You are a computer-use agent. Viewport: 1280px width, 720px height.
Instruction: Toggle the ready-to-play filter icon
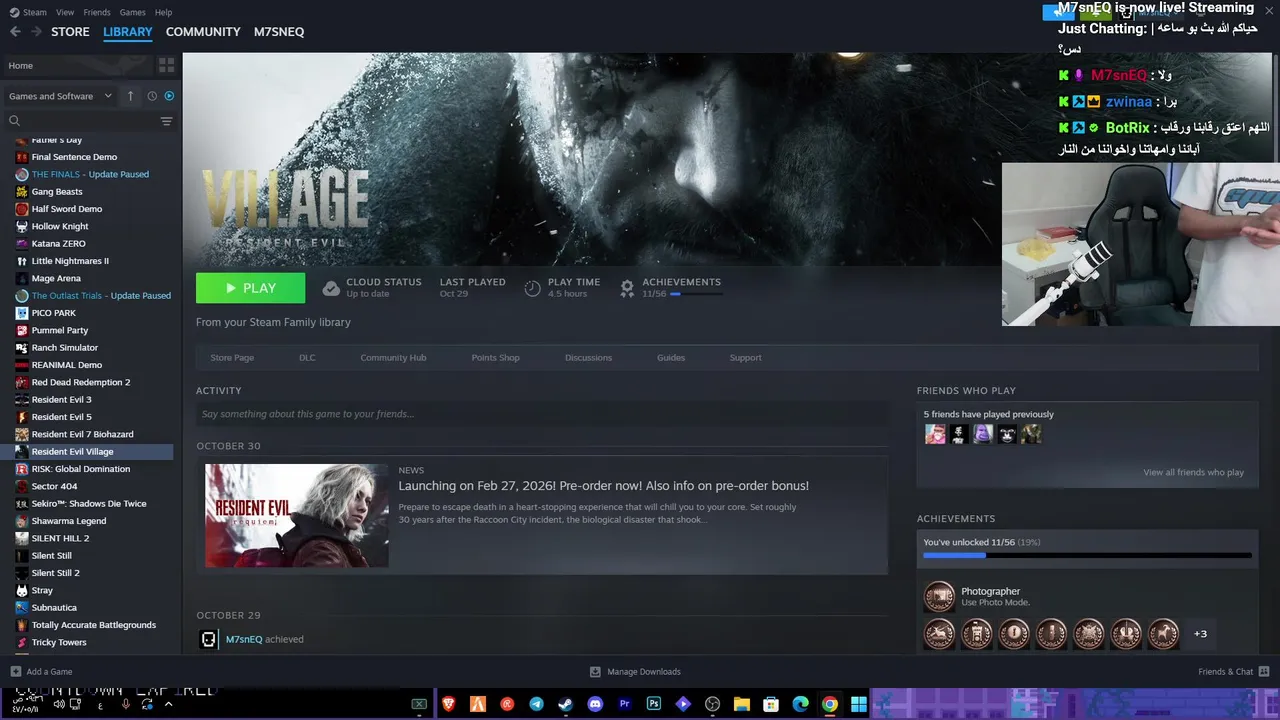coord(169,96)
